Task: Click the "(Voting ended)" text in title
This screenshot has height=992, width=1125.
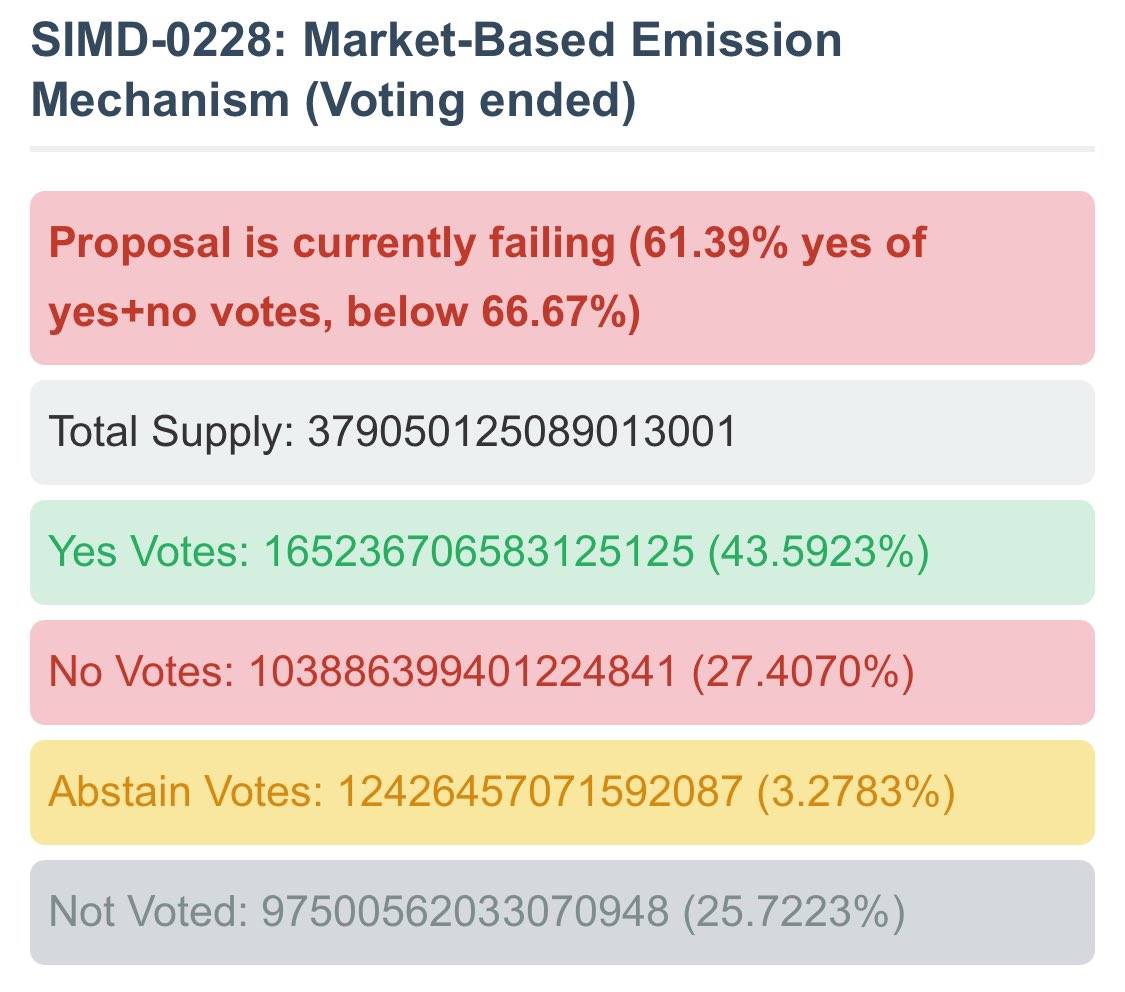Action: [469, 102]
